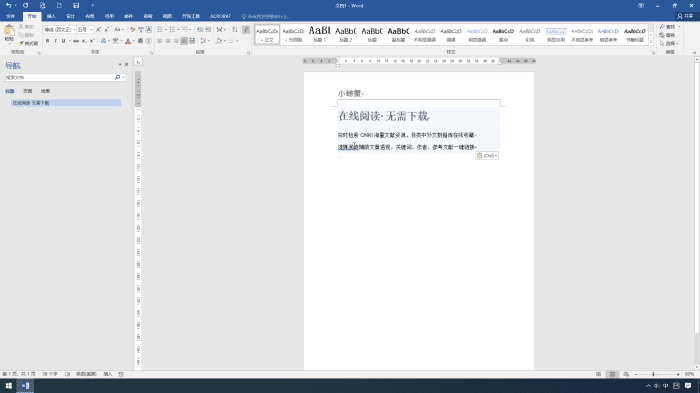Click the Align Right icon
The width and height of the screenshot is (700, 393).
pyautogui.click(x=176, y=41)
